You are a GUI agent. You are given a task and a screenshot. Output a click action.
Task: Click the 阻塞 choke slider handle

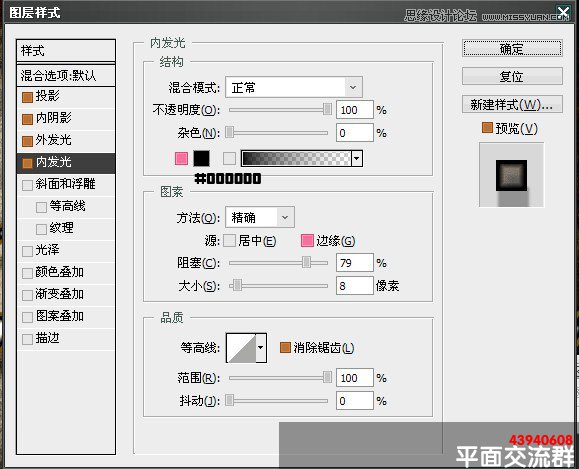click(306, 262)
